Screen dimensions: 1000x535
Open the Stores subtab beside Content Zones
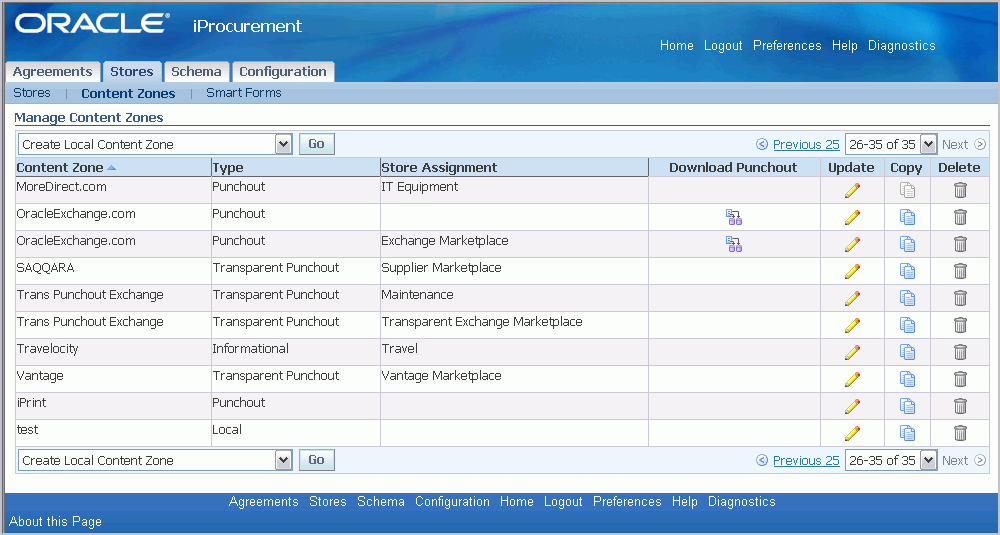click(32, 93)
